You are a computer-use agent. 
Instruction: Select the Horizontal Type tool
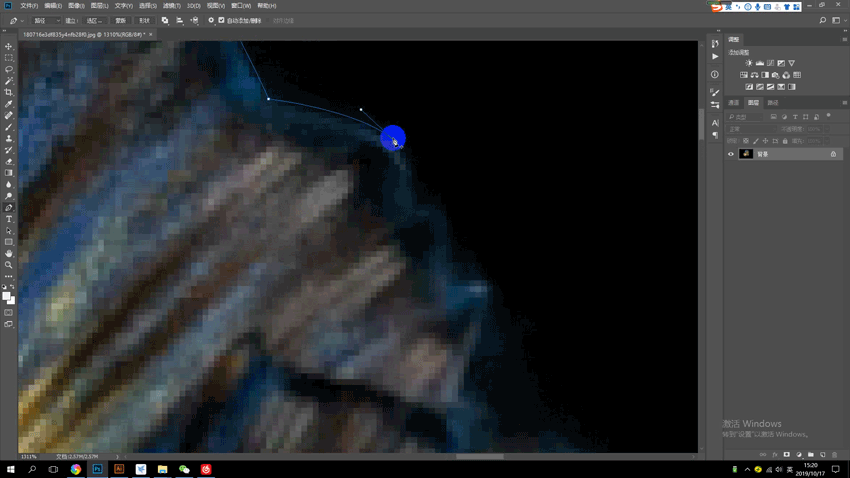tap(9, 219)
